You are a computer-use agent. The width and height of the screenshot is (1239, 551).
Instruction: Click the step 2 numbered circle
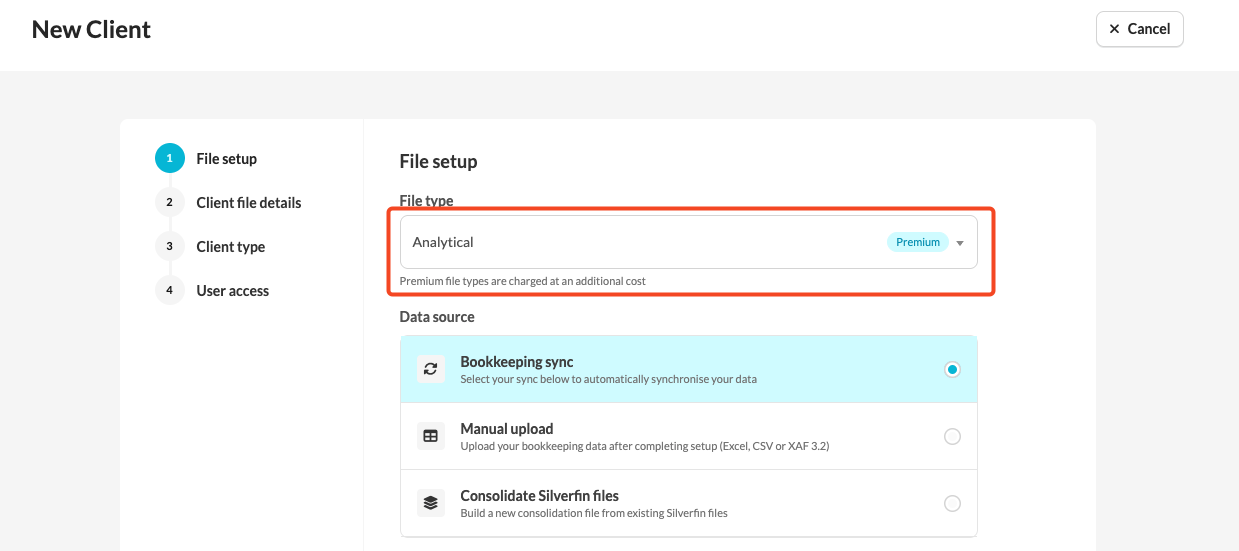pos(170,202)
